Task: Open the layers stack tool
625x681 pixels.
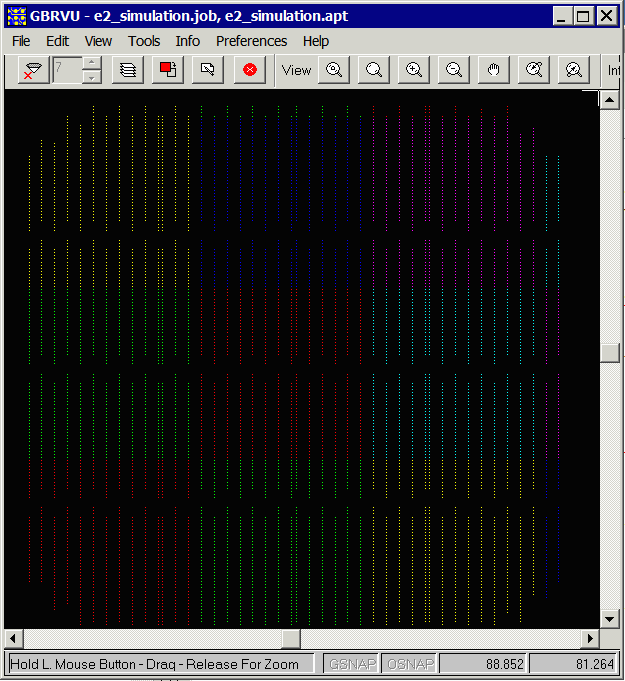Action: click(128, 70)
